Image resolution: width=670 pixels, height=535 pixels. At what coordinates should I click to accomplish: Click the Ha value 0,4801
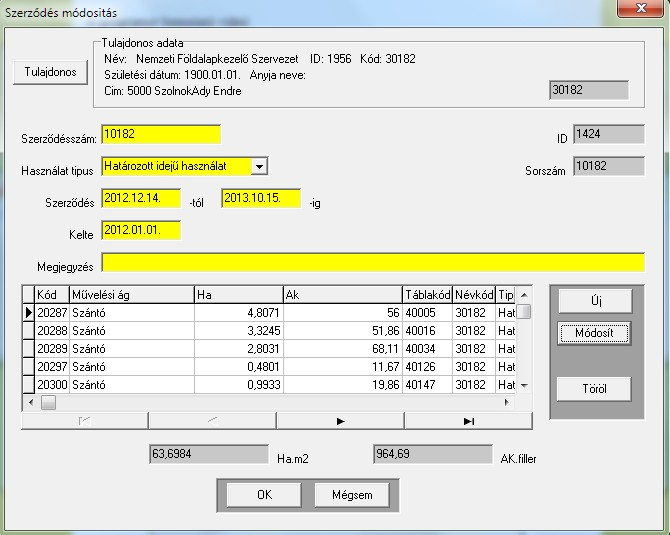coord(239,367)
